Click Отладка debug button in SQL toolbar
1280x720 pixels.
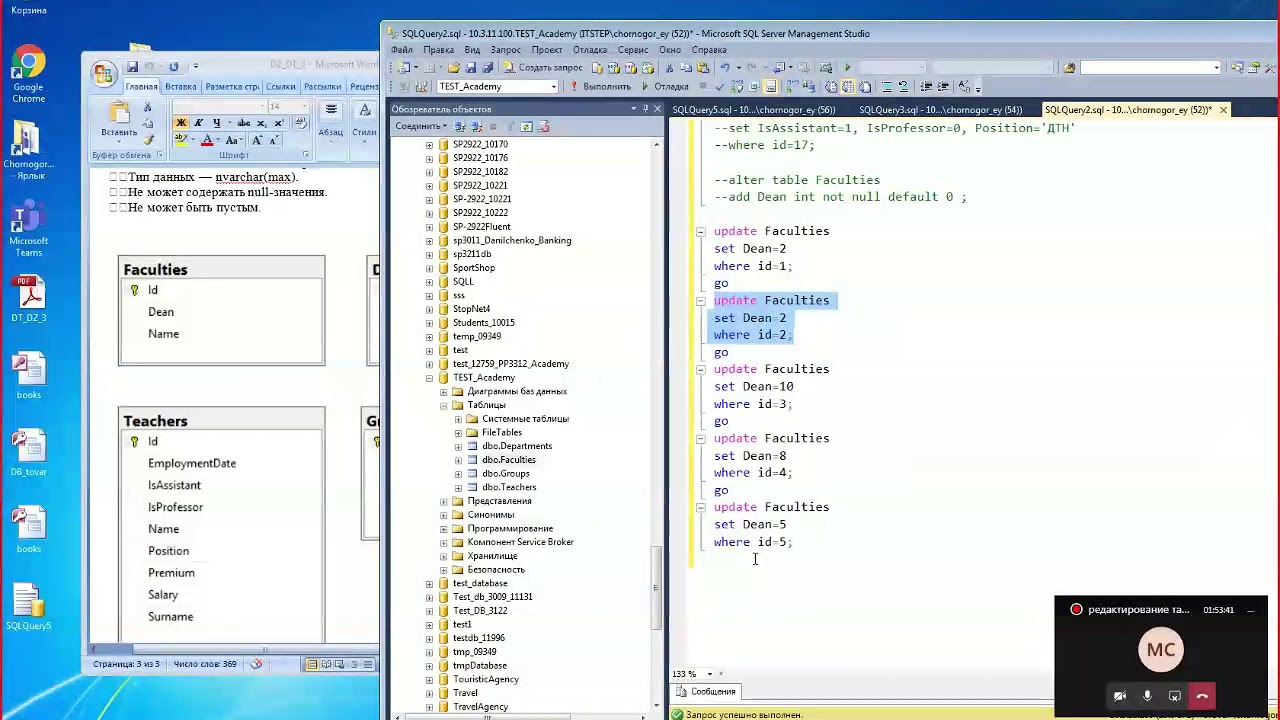point(665,87)
